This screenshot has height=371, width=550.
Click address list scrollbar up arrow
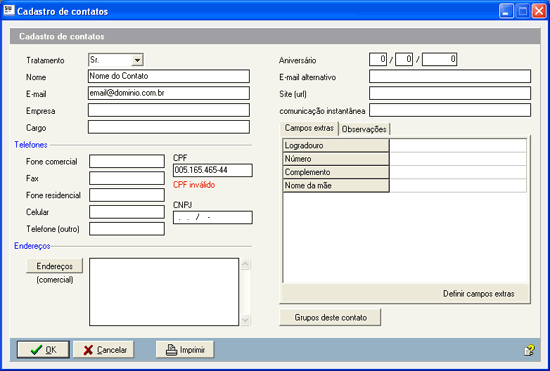[x=246, y=264]
